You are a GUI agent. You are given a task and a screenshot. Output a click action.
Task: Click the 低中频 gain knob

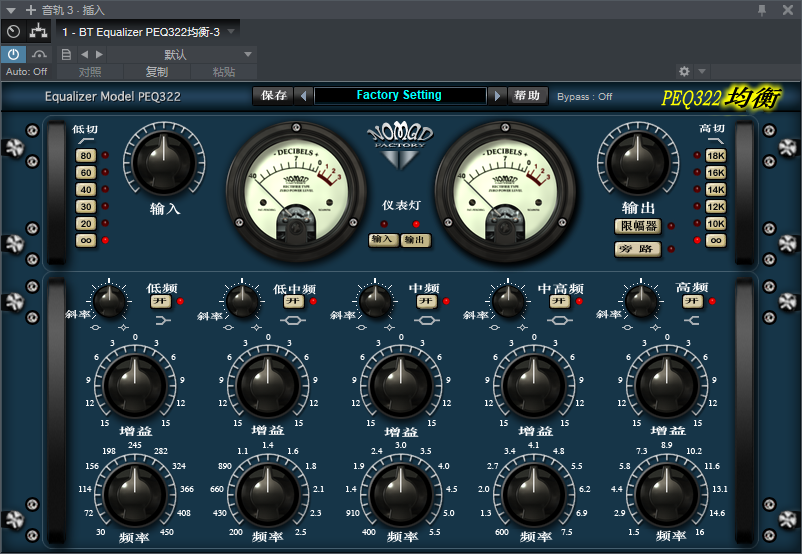click(x=268, y=386)
